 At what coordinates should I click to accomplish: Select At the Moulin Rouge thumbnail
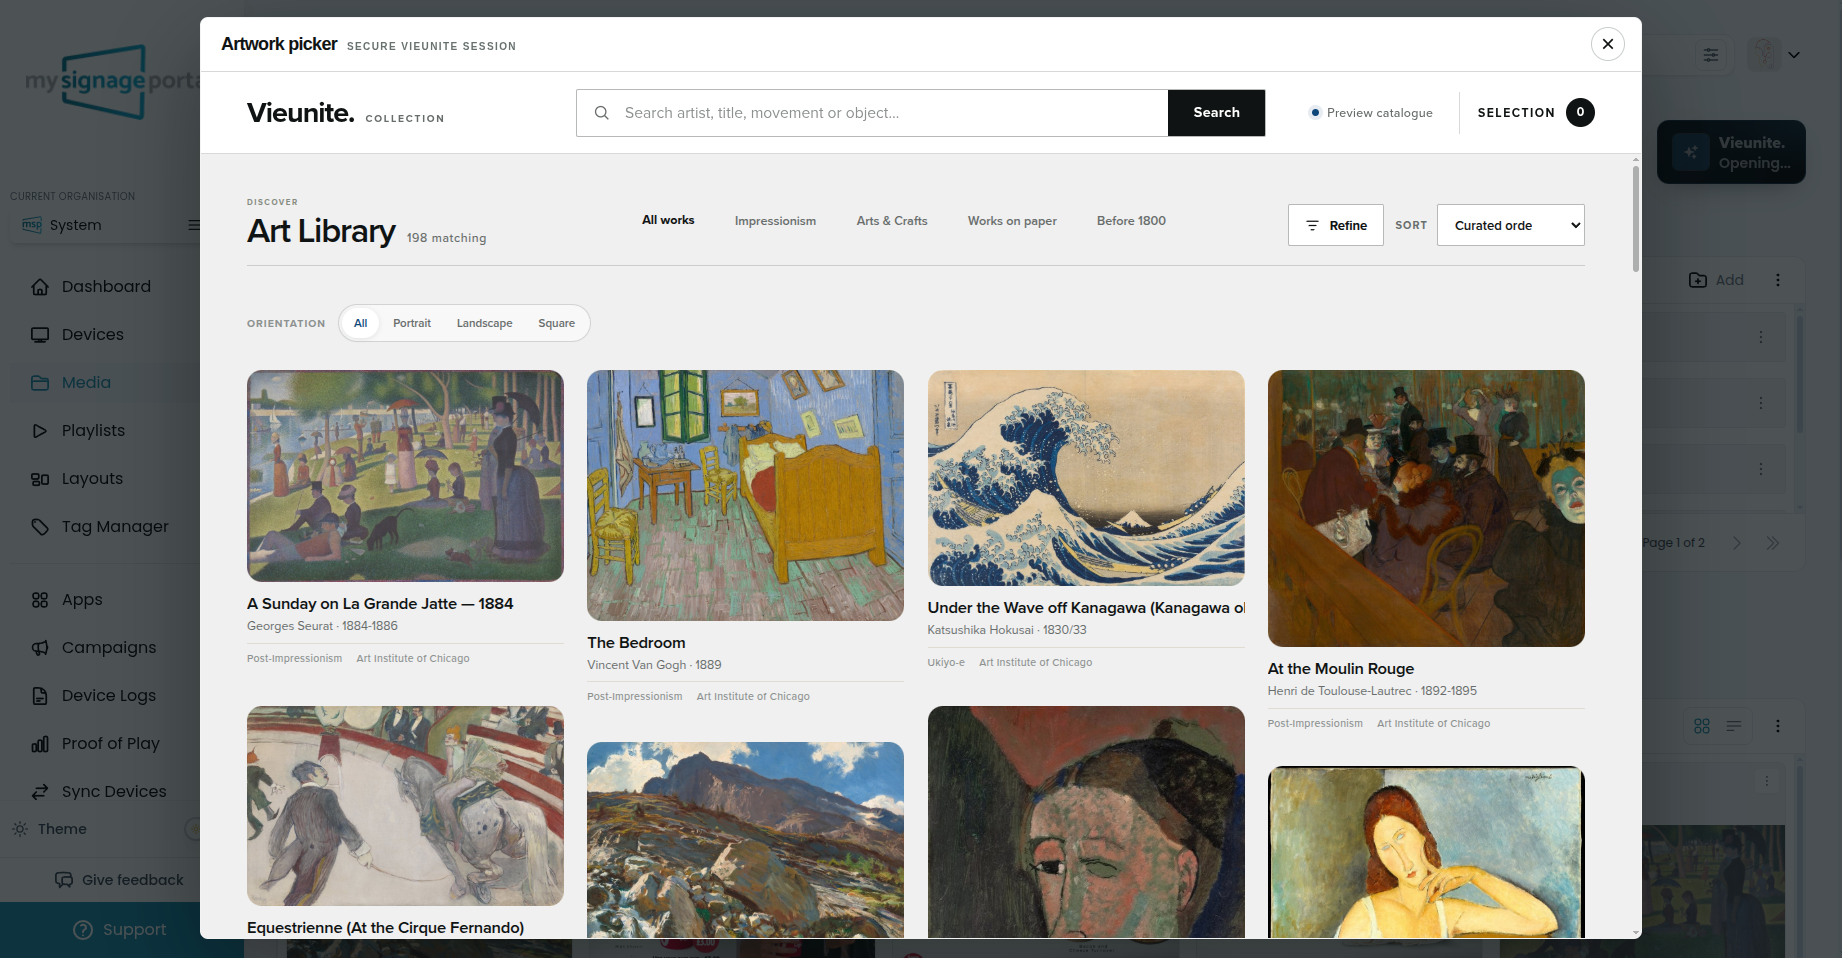[1426, 508]
